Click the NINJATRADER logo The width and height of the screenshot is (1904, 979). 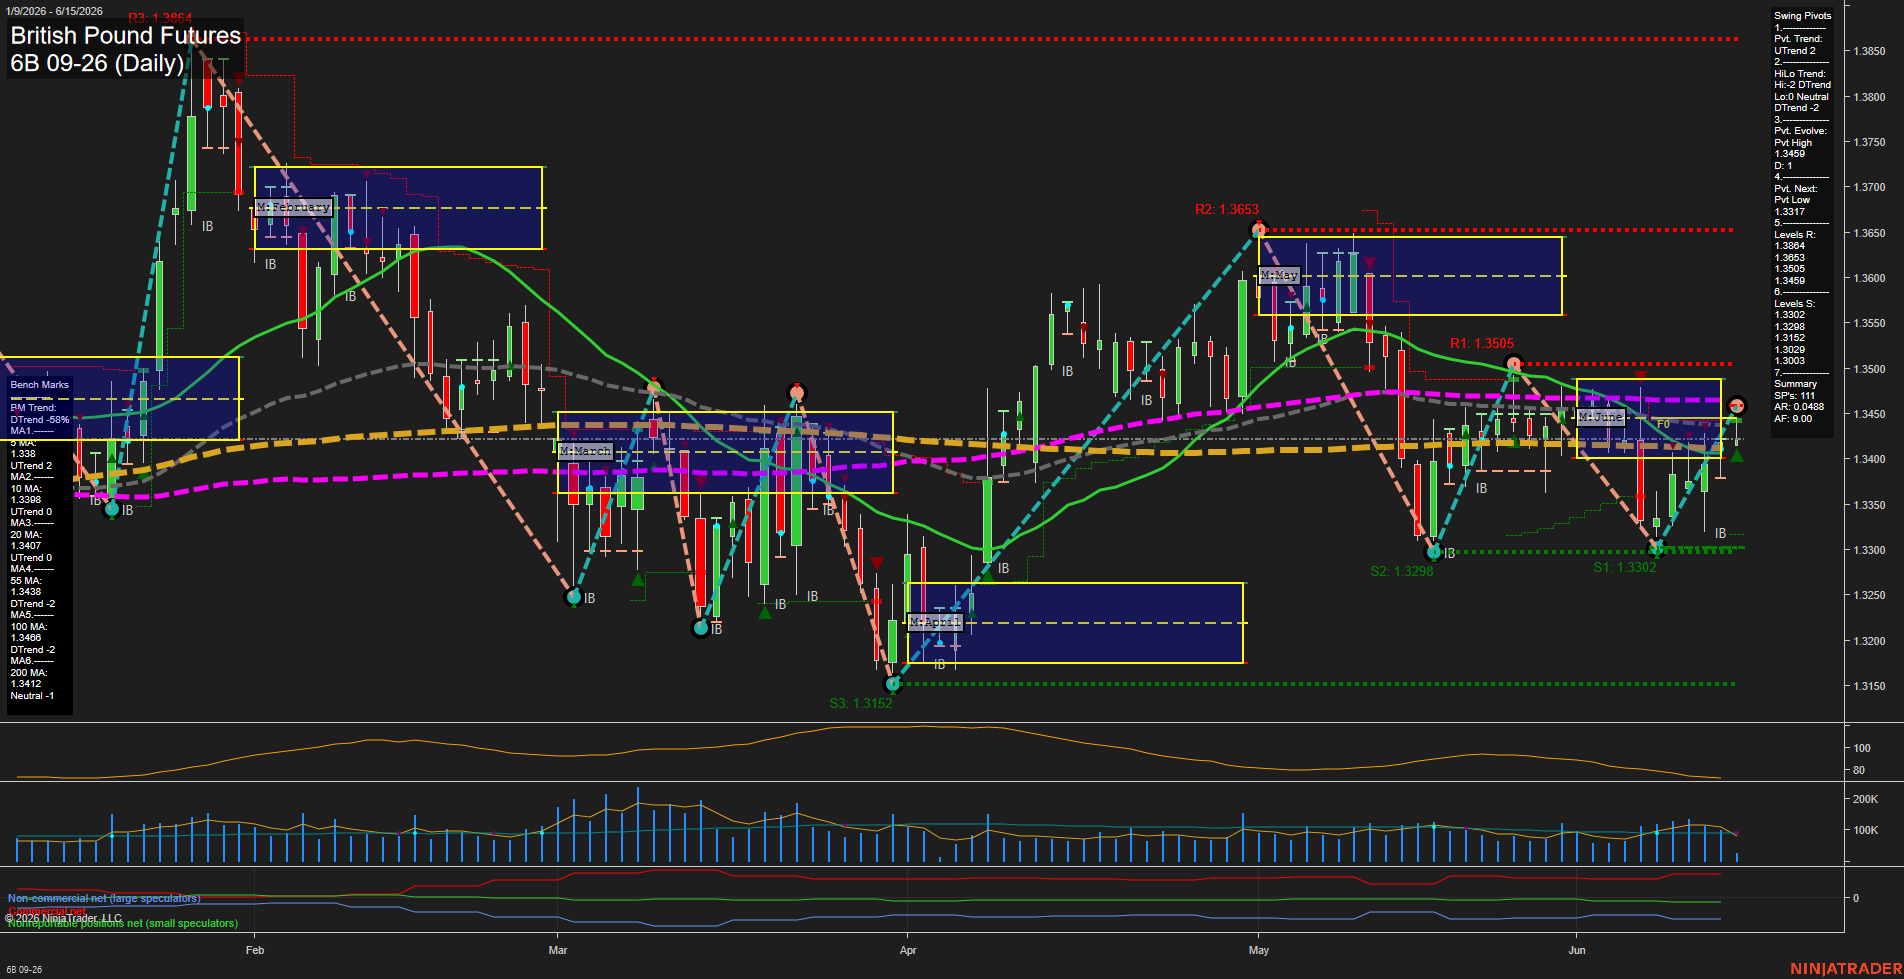(x=1846, y=969)
